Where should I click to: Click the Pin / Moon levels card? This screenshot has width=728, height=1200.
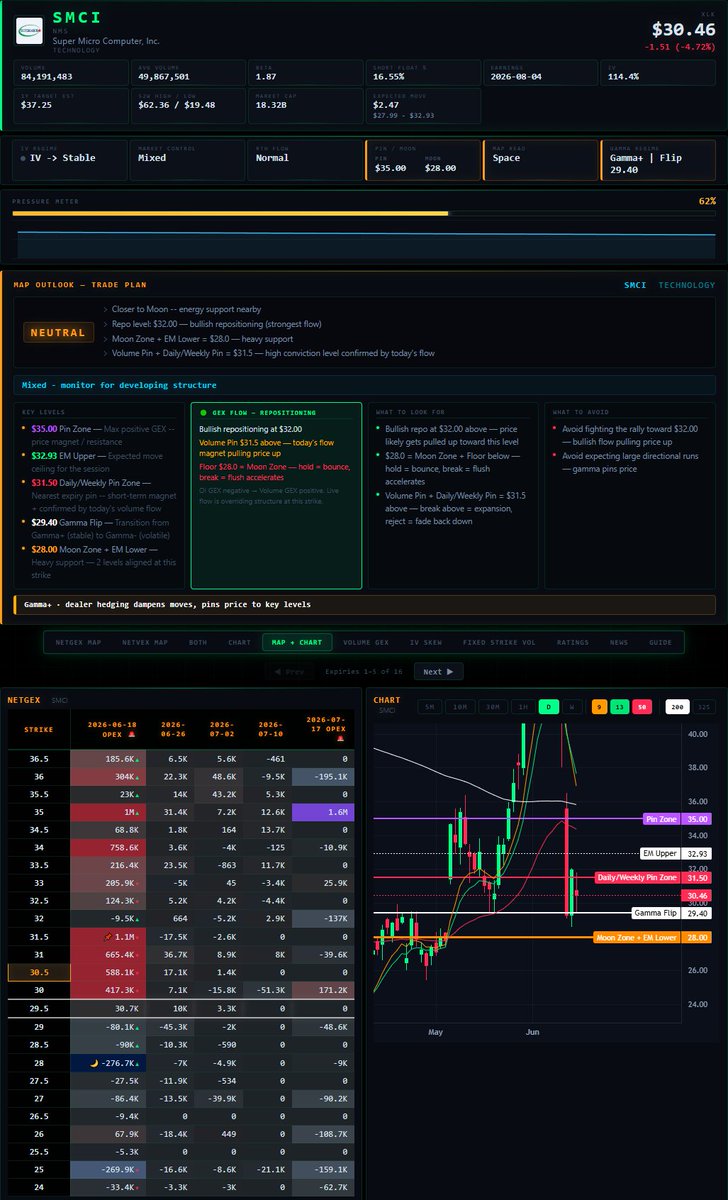[421, 160]
